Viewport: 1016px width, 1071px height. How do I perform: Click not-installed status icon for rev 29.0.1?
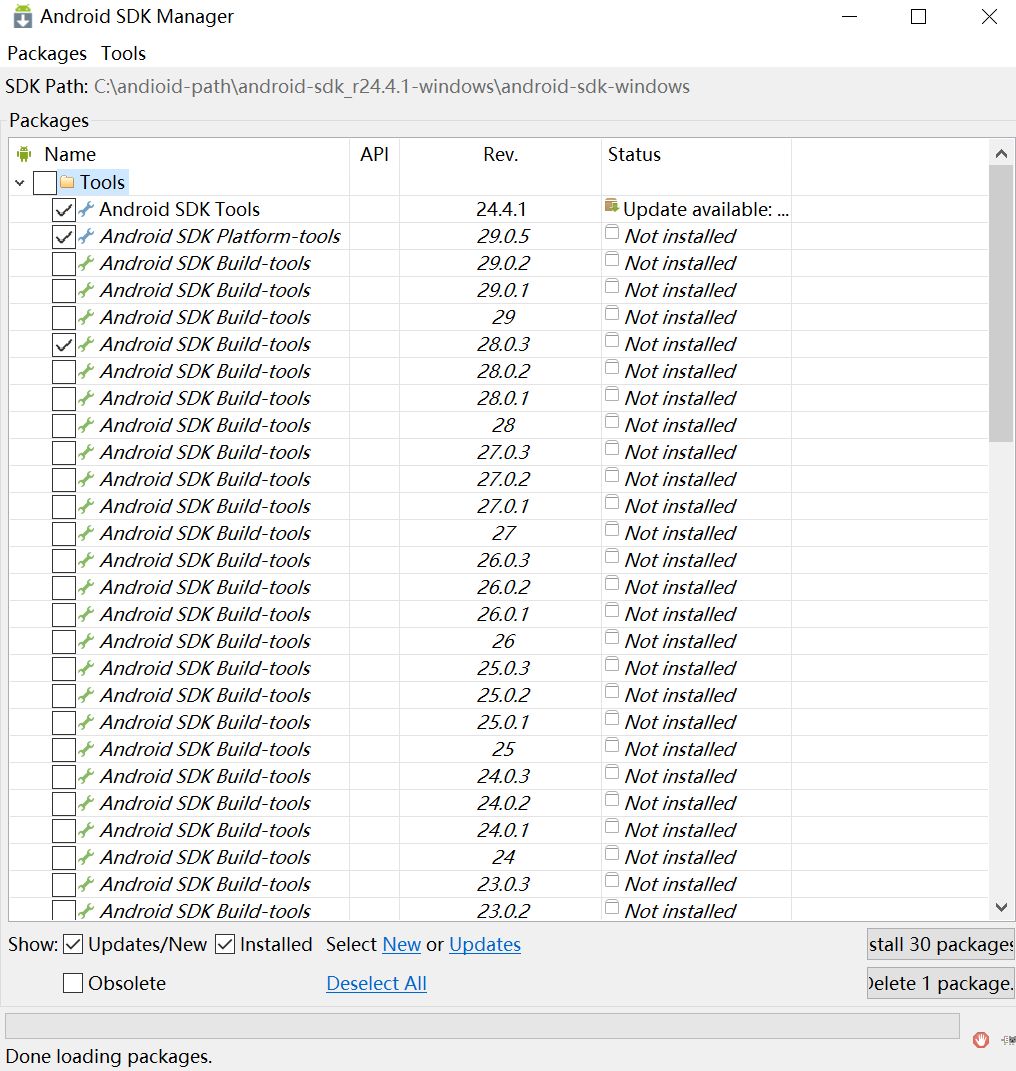pos(612,287)
